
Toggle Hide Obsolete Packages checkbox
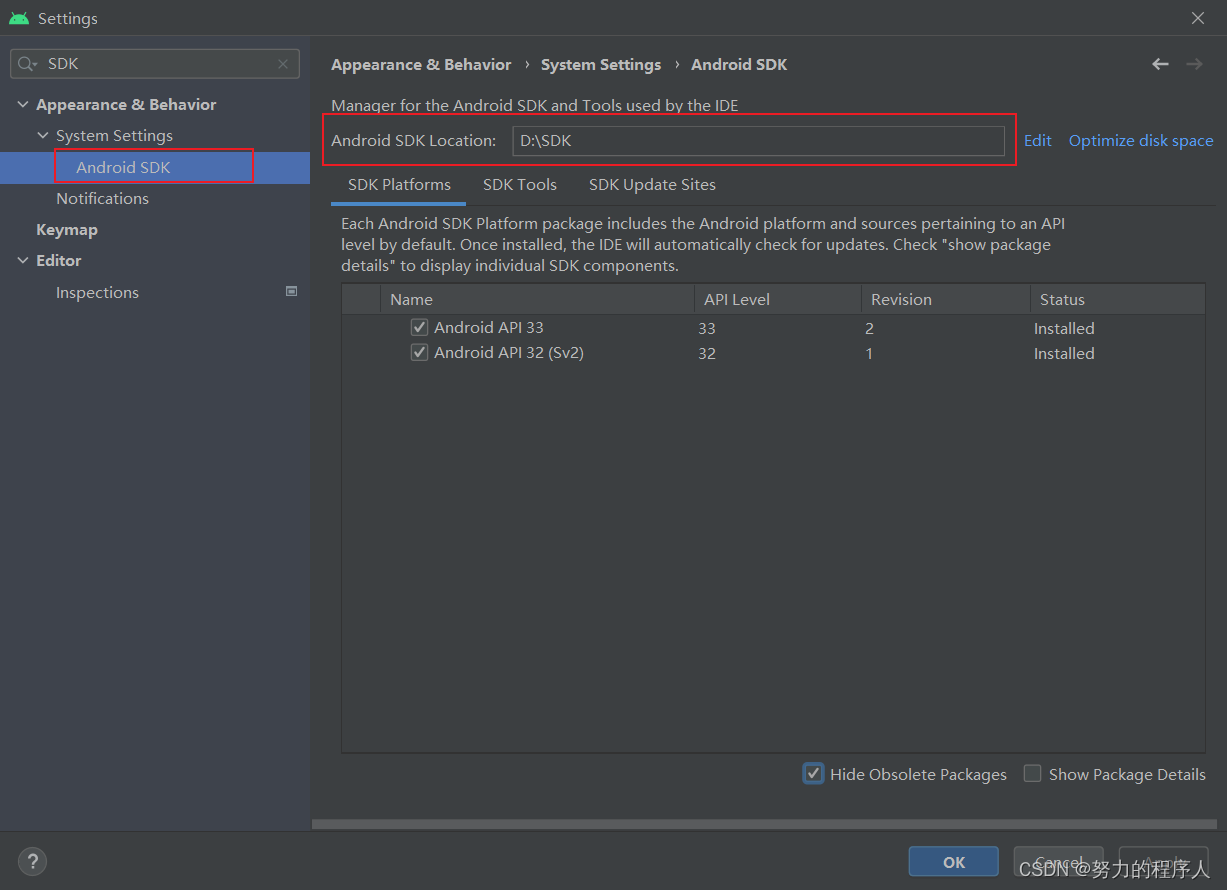814,774
